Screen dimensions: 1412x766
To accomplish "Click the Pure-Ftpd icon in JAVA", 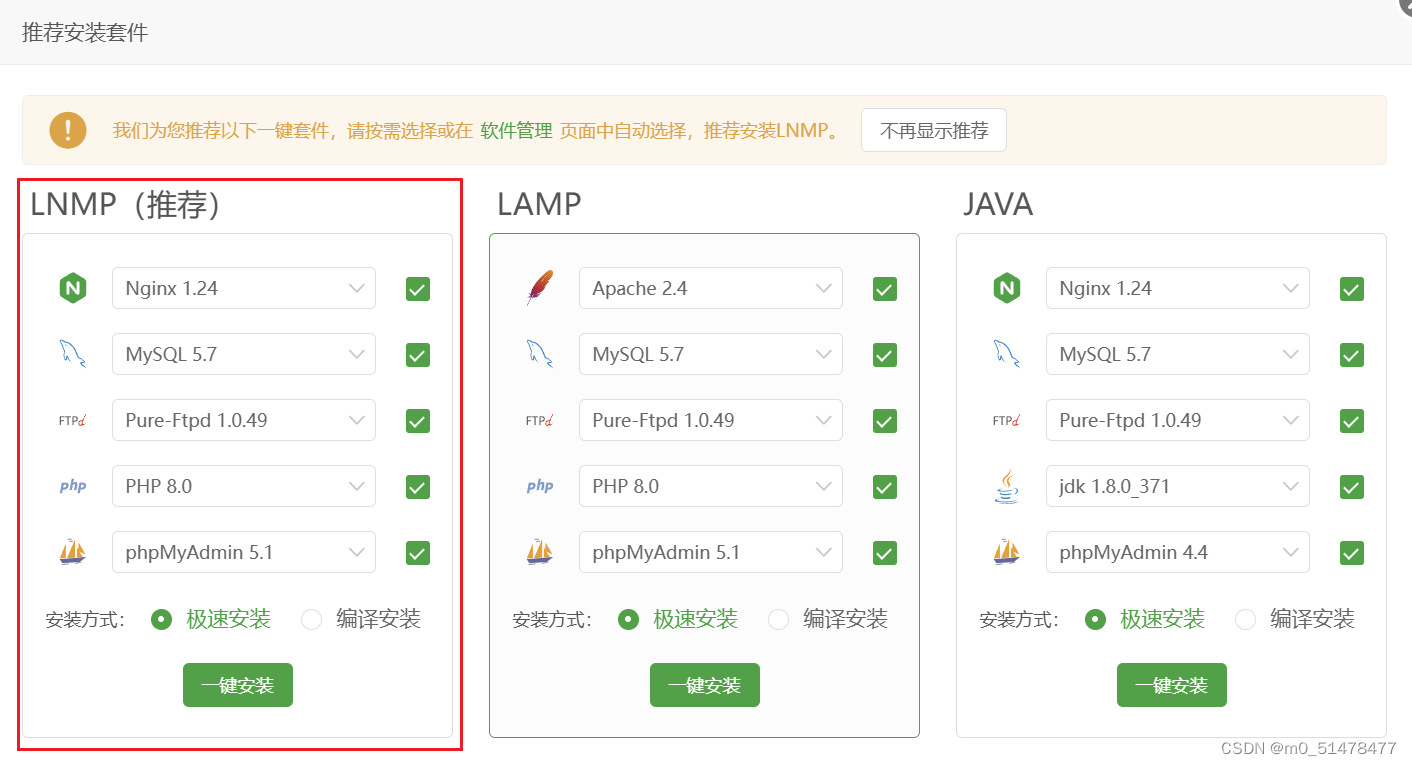I will tap(1006, 420).
